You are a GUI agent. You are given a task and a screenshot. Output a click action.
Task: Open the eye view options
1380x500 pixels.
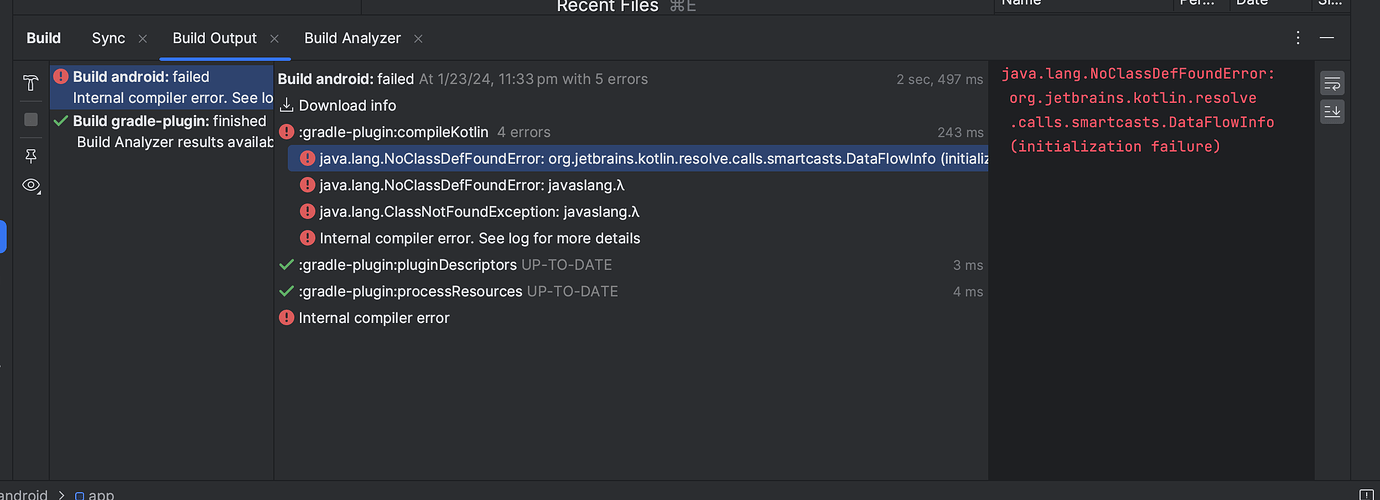pos(31,186)
